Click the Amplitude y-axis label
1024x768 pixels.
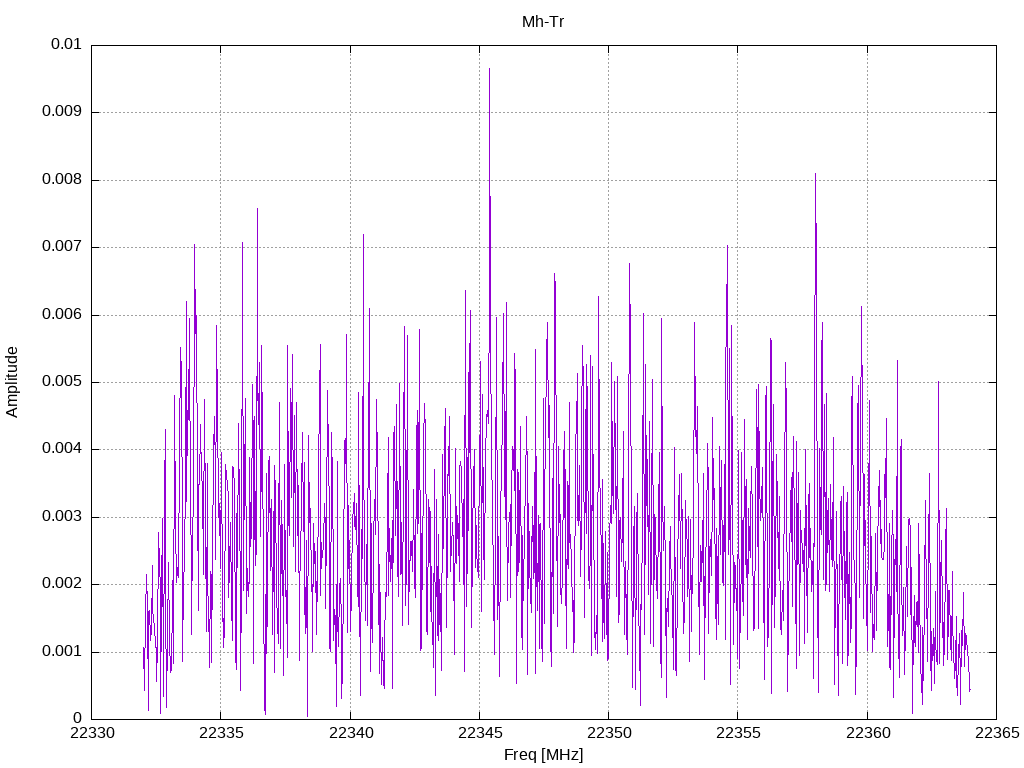point(12,382)
